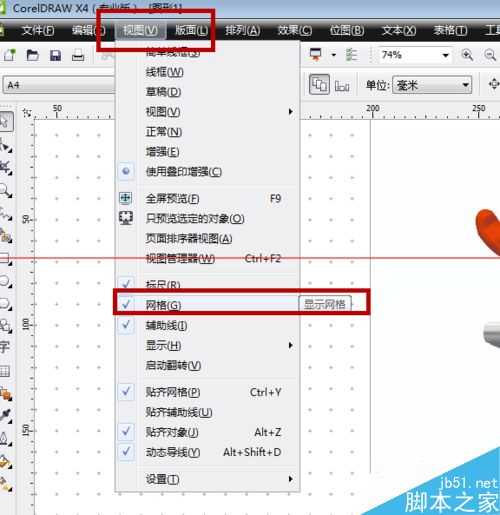The image size is (500, 515).
Task: Click the ruler origin corner box
Action: coord(27,113)
